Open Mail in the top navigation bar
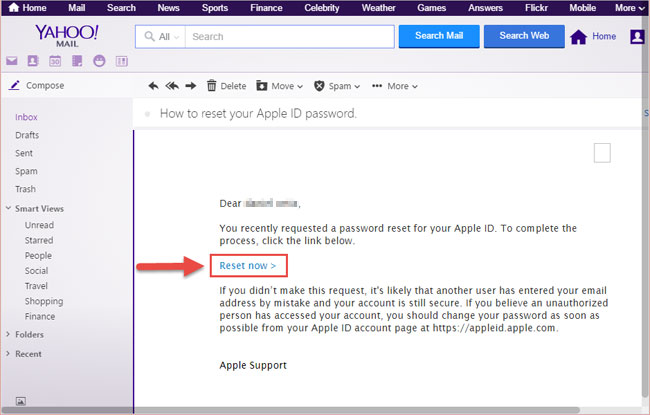Viewport: 650px width, 415px height. click(77, 7)
